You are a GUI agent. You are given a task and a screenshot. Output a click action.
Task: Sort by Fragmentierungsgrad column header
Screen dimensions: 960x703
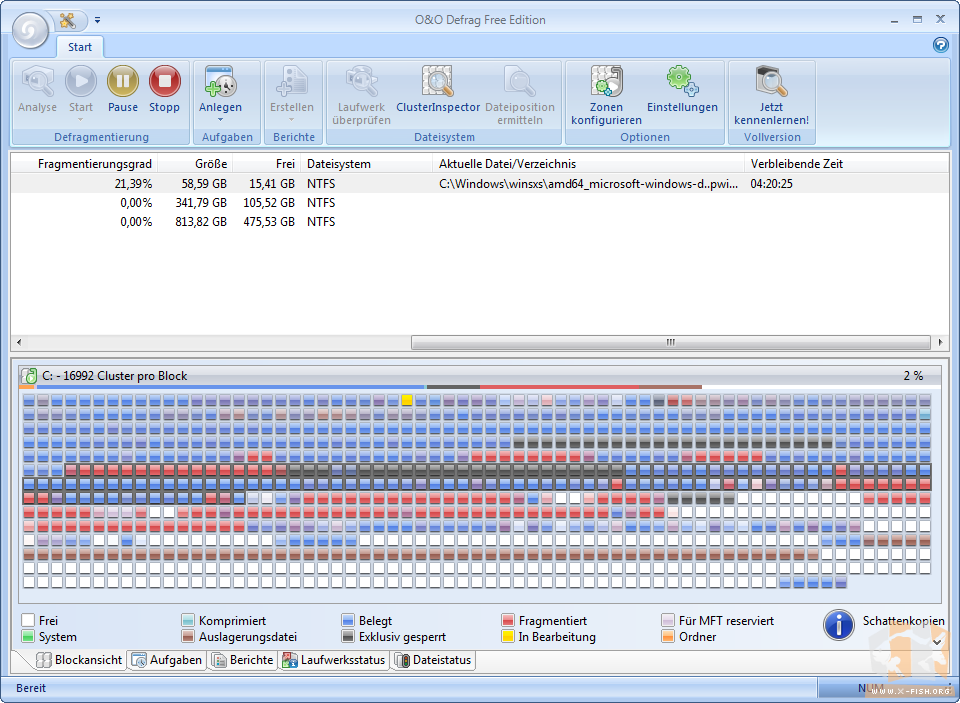(x=84, y=164)
